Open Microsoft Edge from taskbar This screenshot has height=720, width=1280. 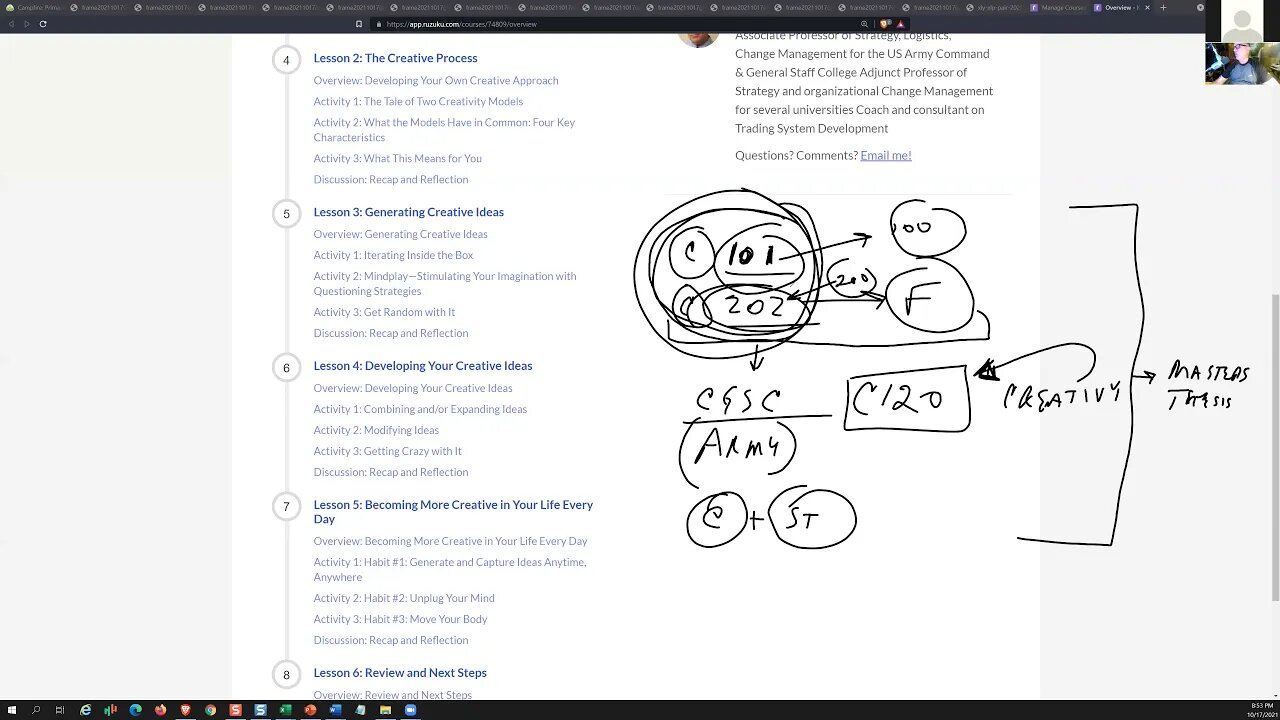135,710
